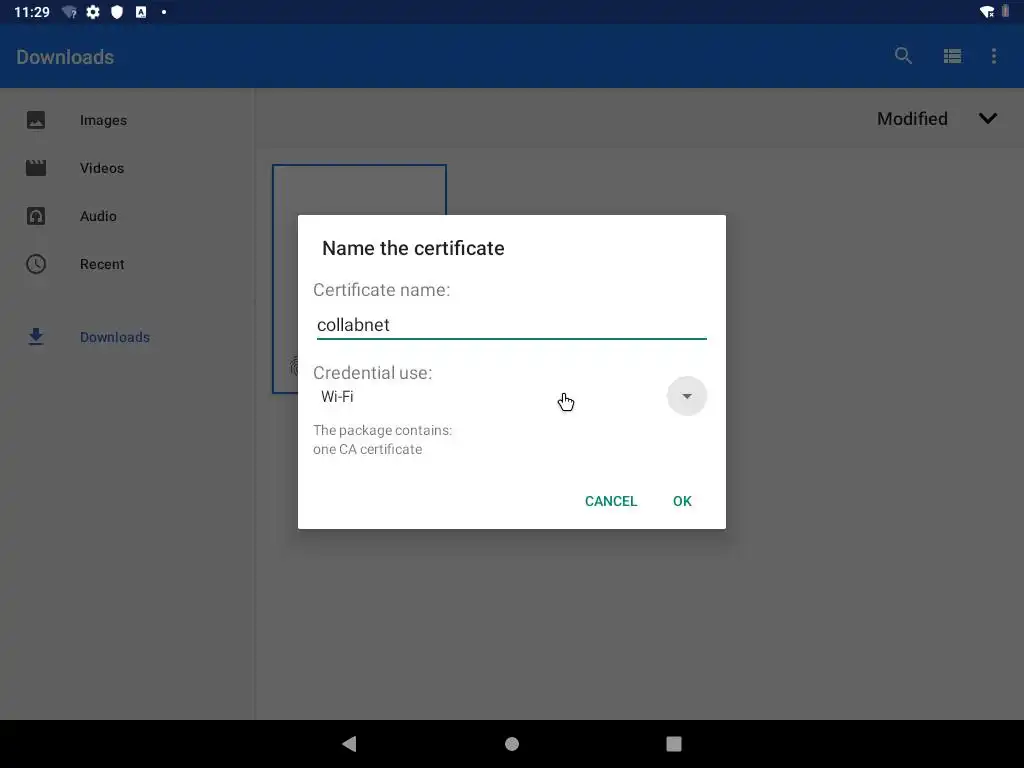Click the Downloads title in app bar
The width and height of the screenshot is (1024, 768).
pyautogui.click(x=65, y=57)
